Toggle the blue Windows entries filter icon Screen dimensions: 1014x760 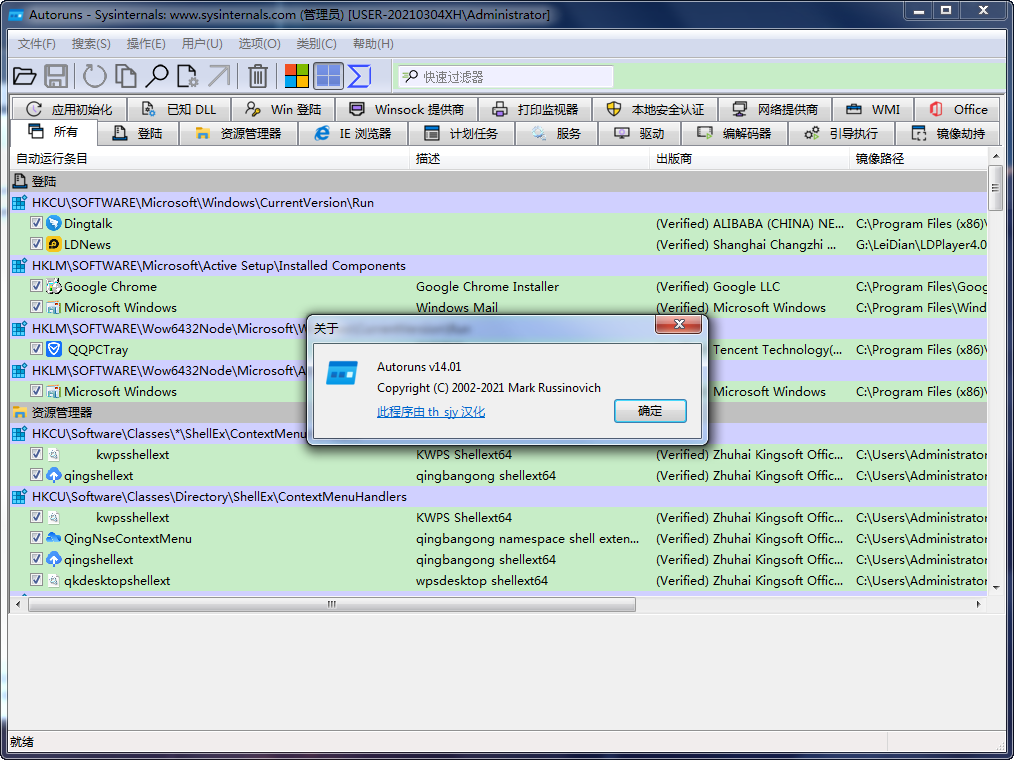pos(329,76)
